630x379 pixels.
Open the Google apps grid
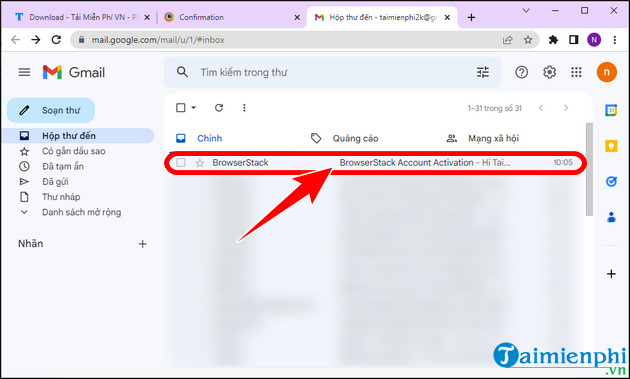pyautogui.click(x=576, y=72)
